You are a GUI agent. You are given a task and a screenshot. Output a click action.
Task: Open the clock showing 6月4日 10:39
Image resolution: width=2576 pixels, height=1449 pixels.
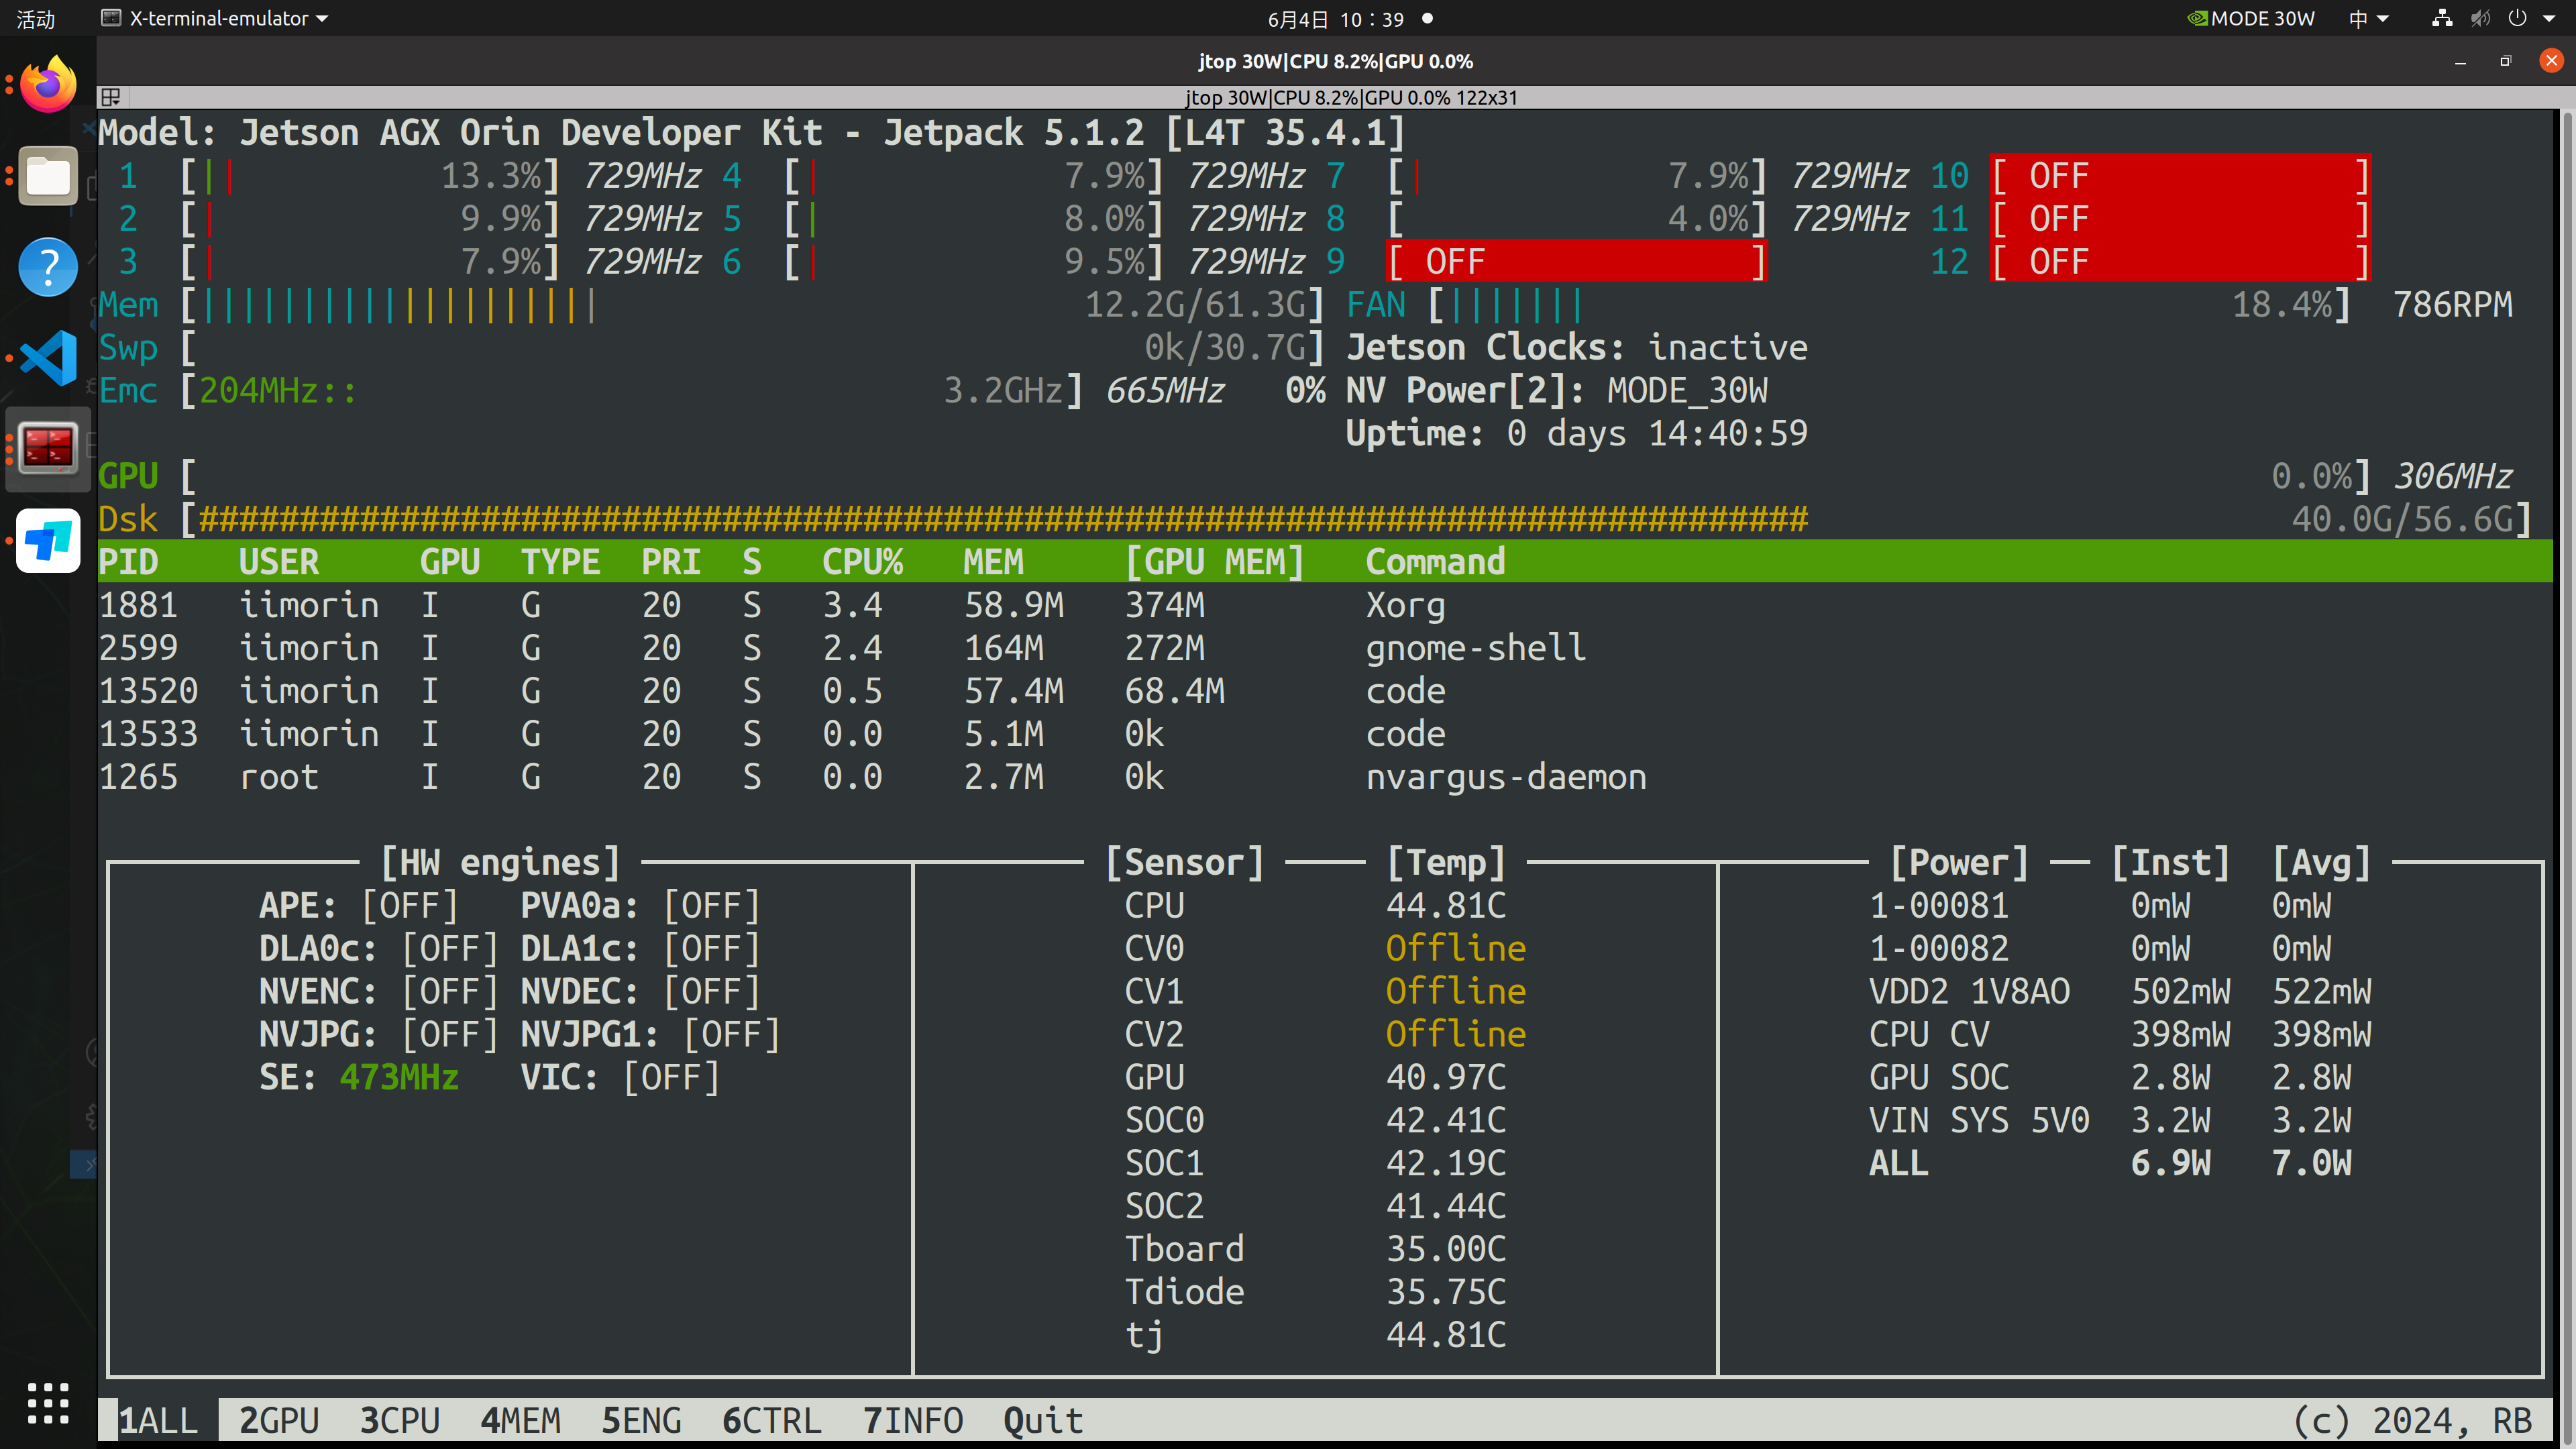pos(1336,18)
